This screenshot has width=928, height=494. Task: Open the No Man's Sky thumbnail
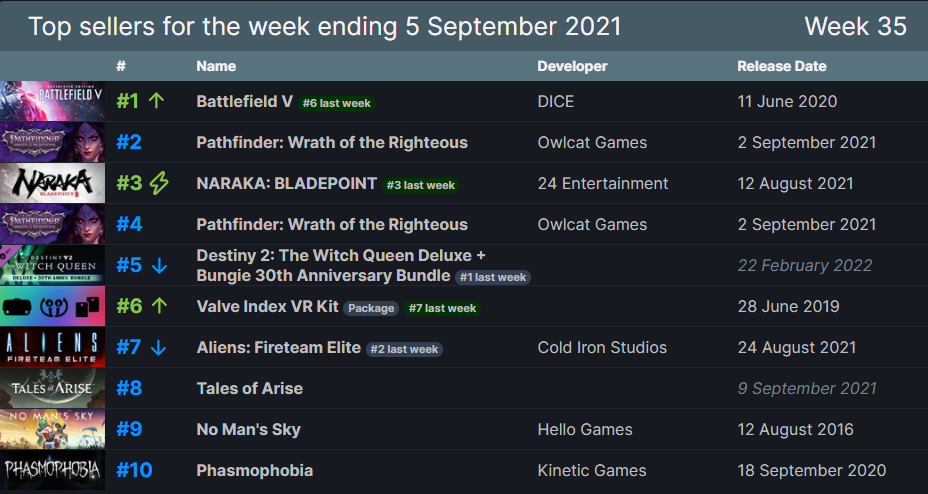point(52,430)
